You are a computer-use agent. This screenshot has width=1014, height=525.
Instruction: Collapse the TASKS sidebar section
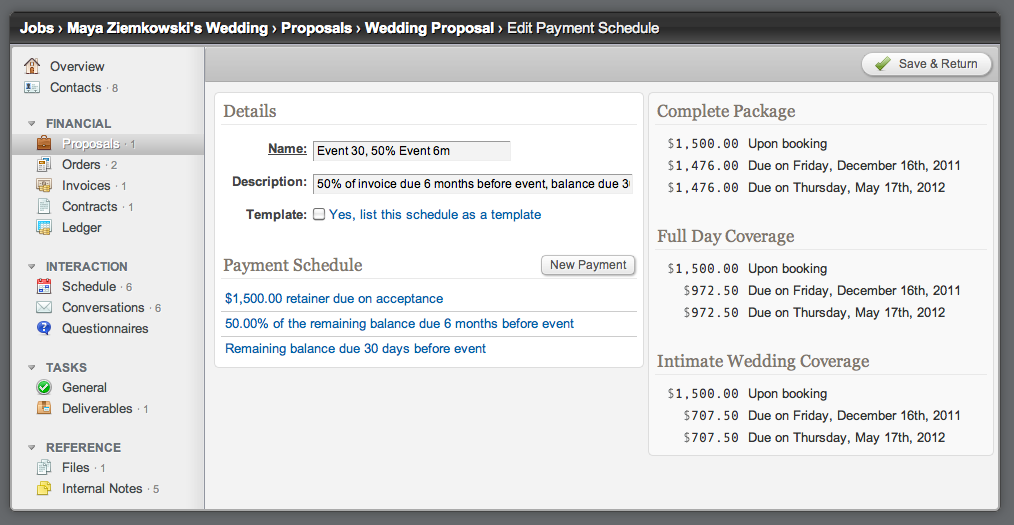click(x=32, y=368)
